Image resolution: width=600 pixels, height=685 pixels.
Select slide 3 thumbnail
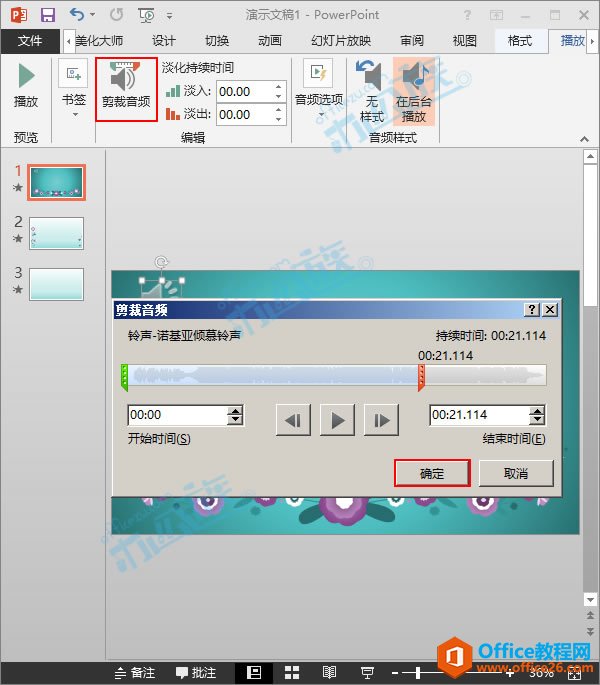(x=56, y=284)
